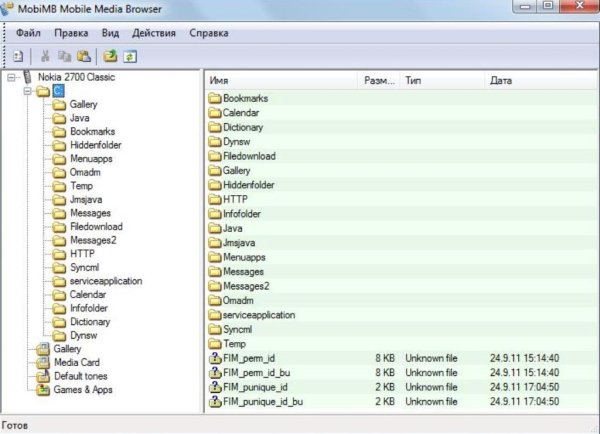Select Java folder in the tree
The width and height of the screenshot is (600, 434).
pos(80,118)
